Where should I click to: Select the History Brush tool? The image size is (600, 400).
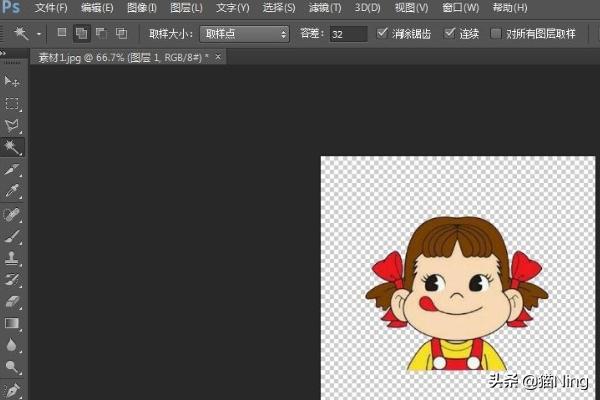11,280
